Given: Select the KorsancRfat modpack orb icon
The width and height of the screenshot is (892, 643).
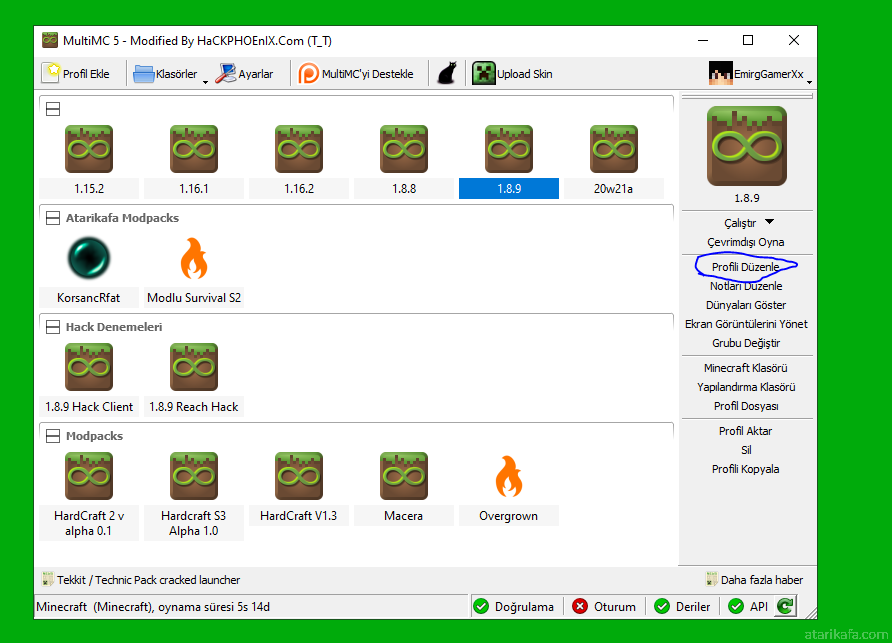Looking at the screenshot, I should (x=89, y=258).
